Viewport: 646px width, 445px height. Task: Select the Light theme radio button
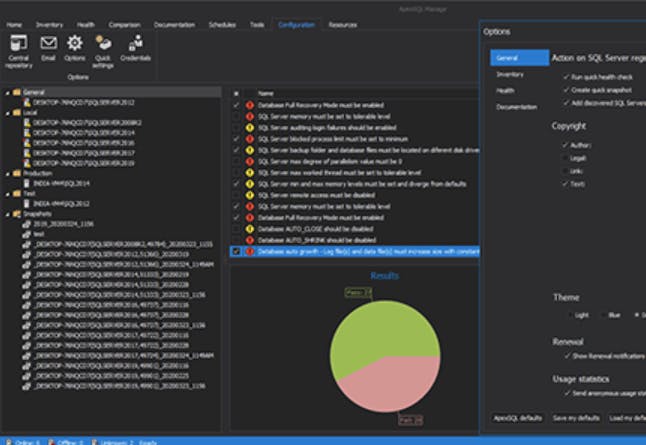pyautogui.click(x=570, y=315)
